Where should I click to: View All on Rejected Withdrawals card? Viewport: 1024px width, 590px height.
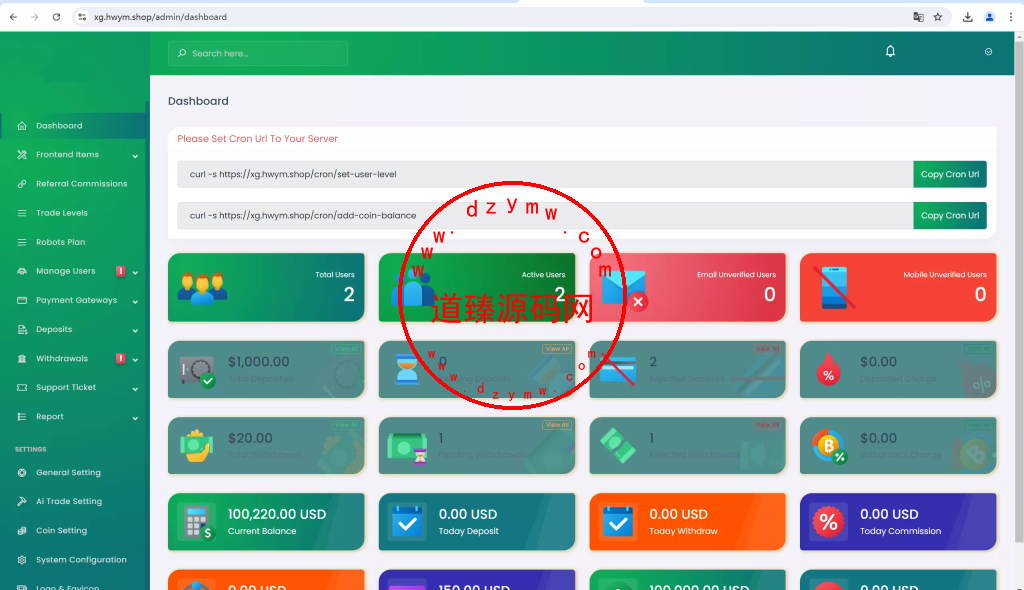pos(767,425)
